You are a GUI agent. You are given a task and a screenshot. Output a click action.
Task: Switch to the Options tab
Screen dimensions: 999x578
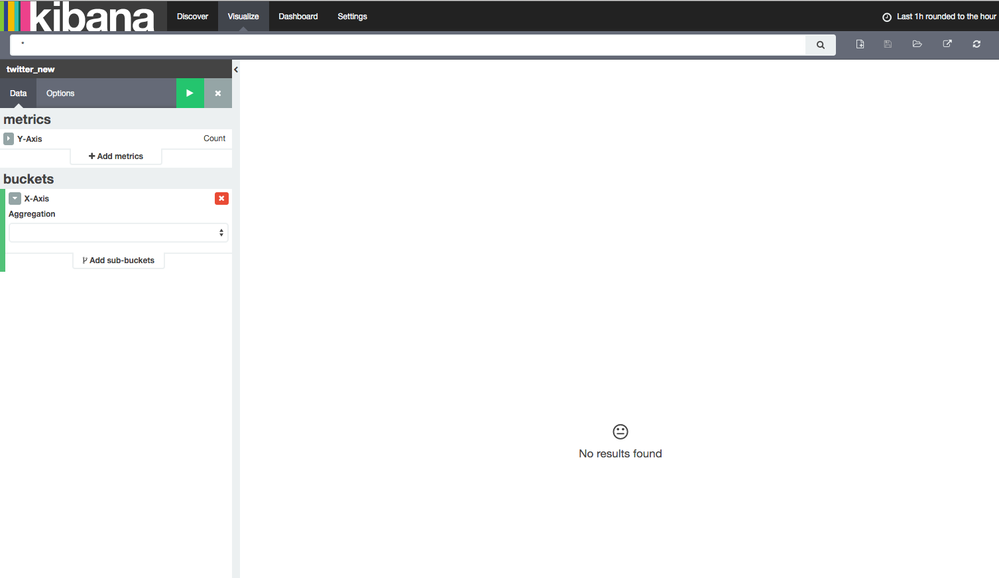tap(60, 92)
